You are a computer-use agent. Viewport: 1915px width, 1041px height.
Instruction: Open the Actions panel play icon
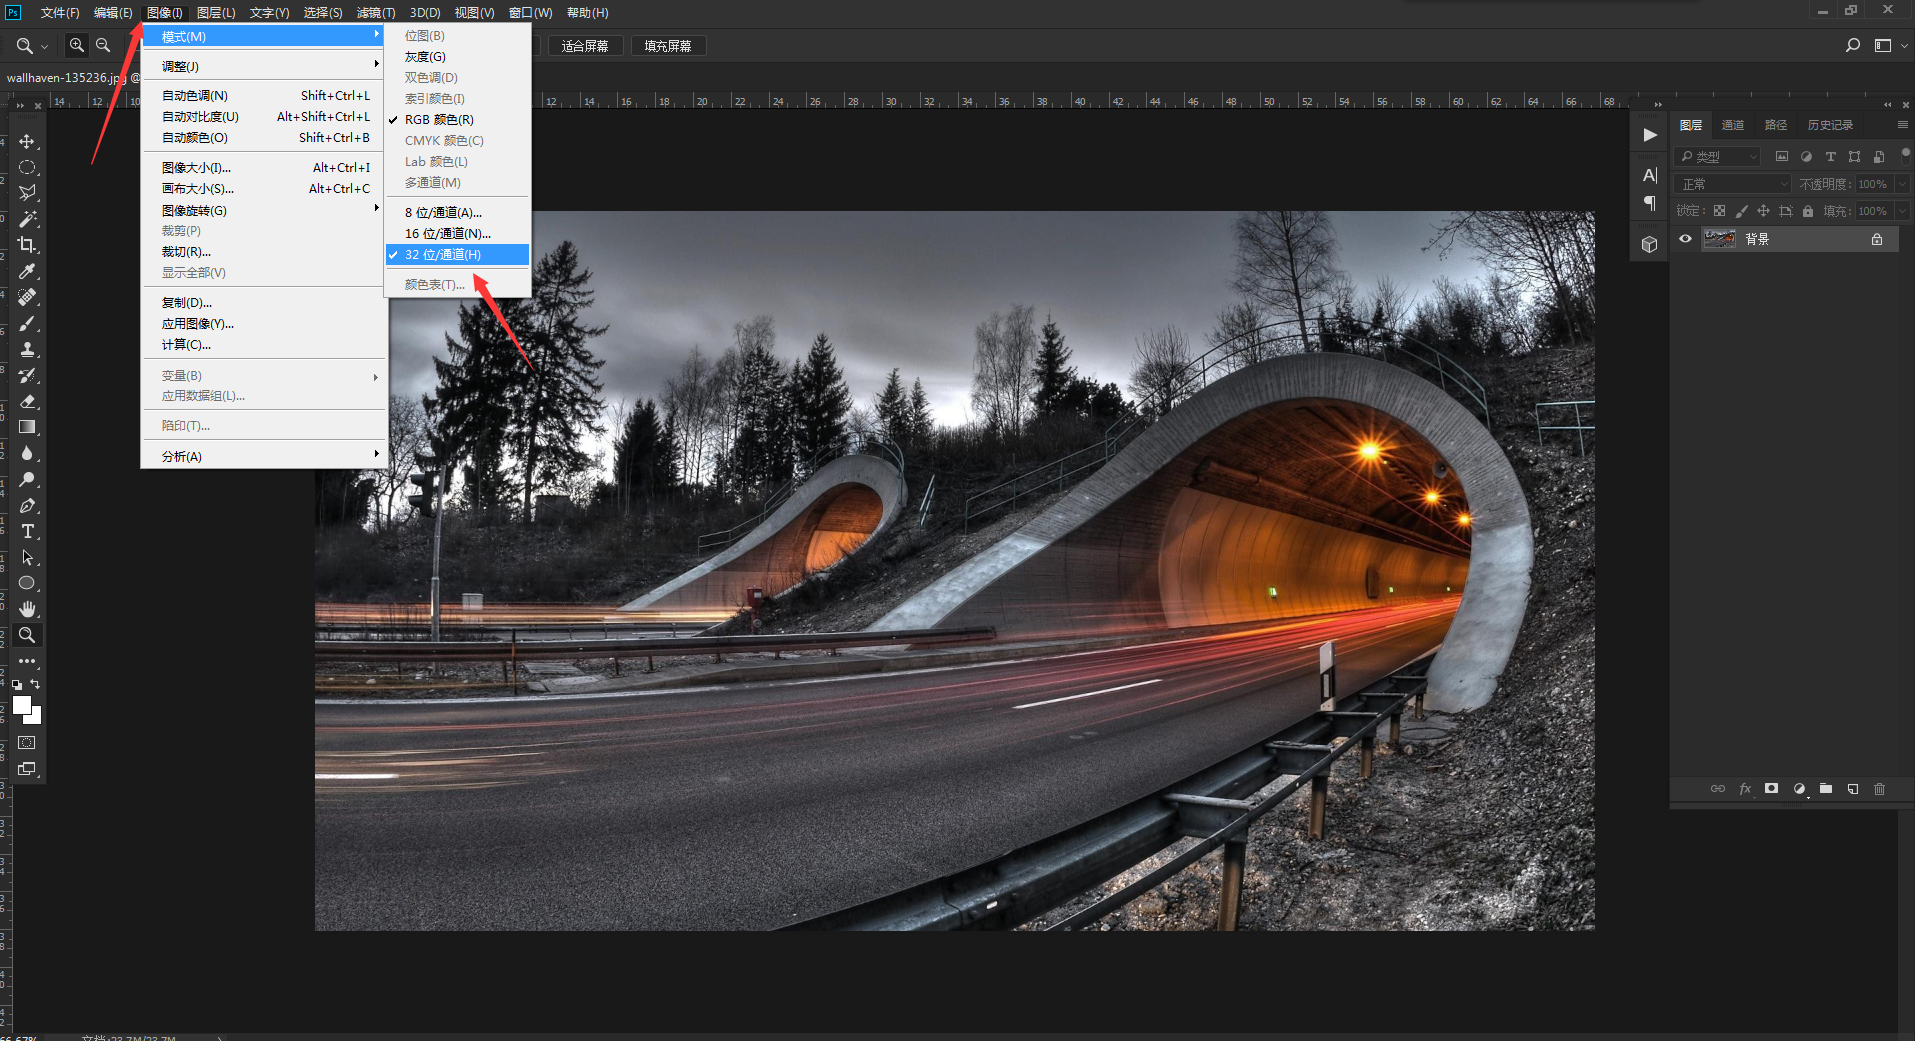[1650, 135]
